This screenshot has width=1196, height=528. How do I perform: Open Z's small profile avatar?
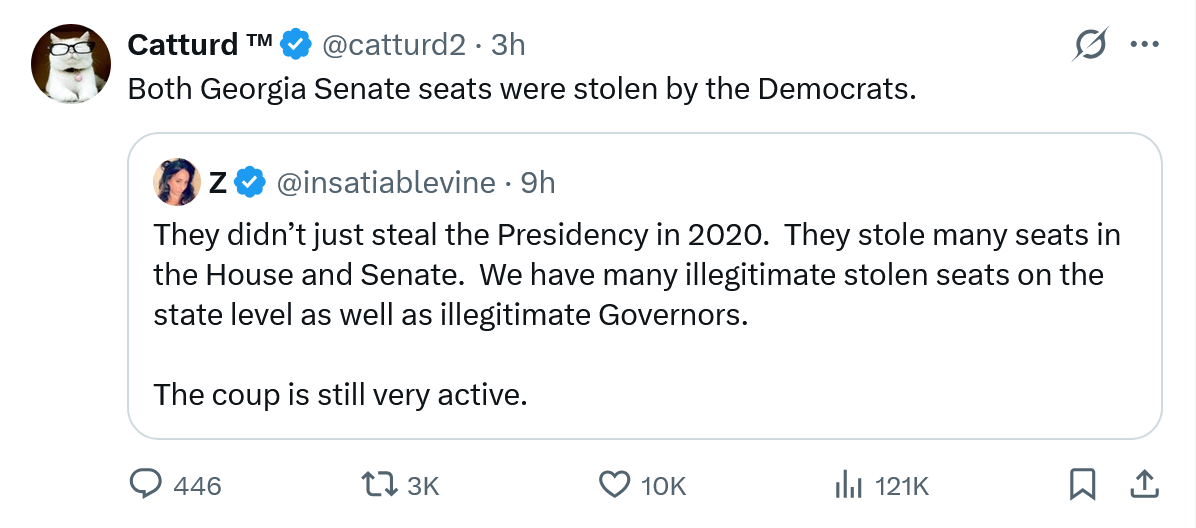(174, 181)
